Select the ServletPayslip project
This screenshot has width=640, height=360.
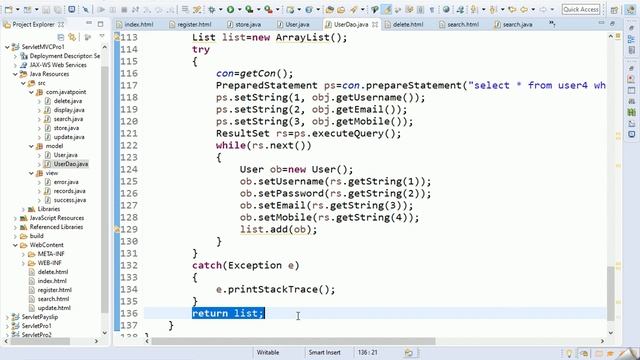click(40, 317)
